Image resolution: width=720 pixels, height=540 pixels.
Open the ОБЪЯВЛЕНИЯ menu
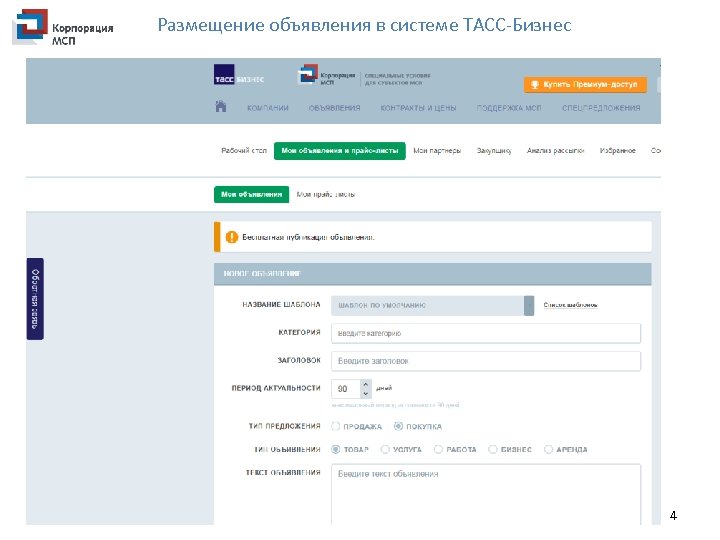[334, 108]
